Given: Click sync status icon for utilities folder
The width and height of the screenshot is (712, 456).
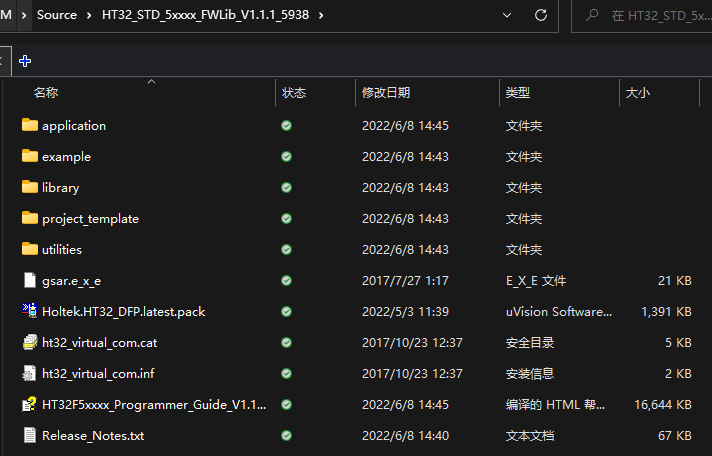Looking at the screenshot, I should pos(287,249).
